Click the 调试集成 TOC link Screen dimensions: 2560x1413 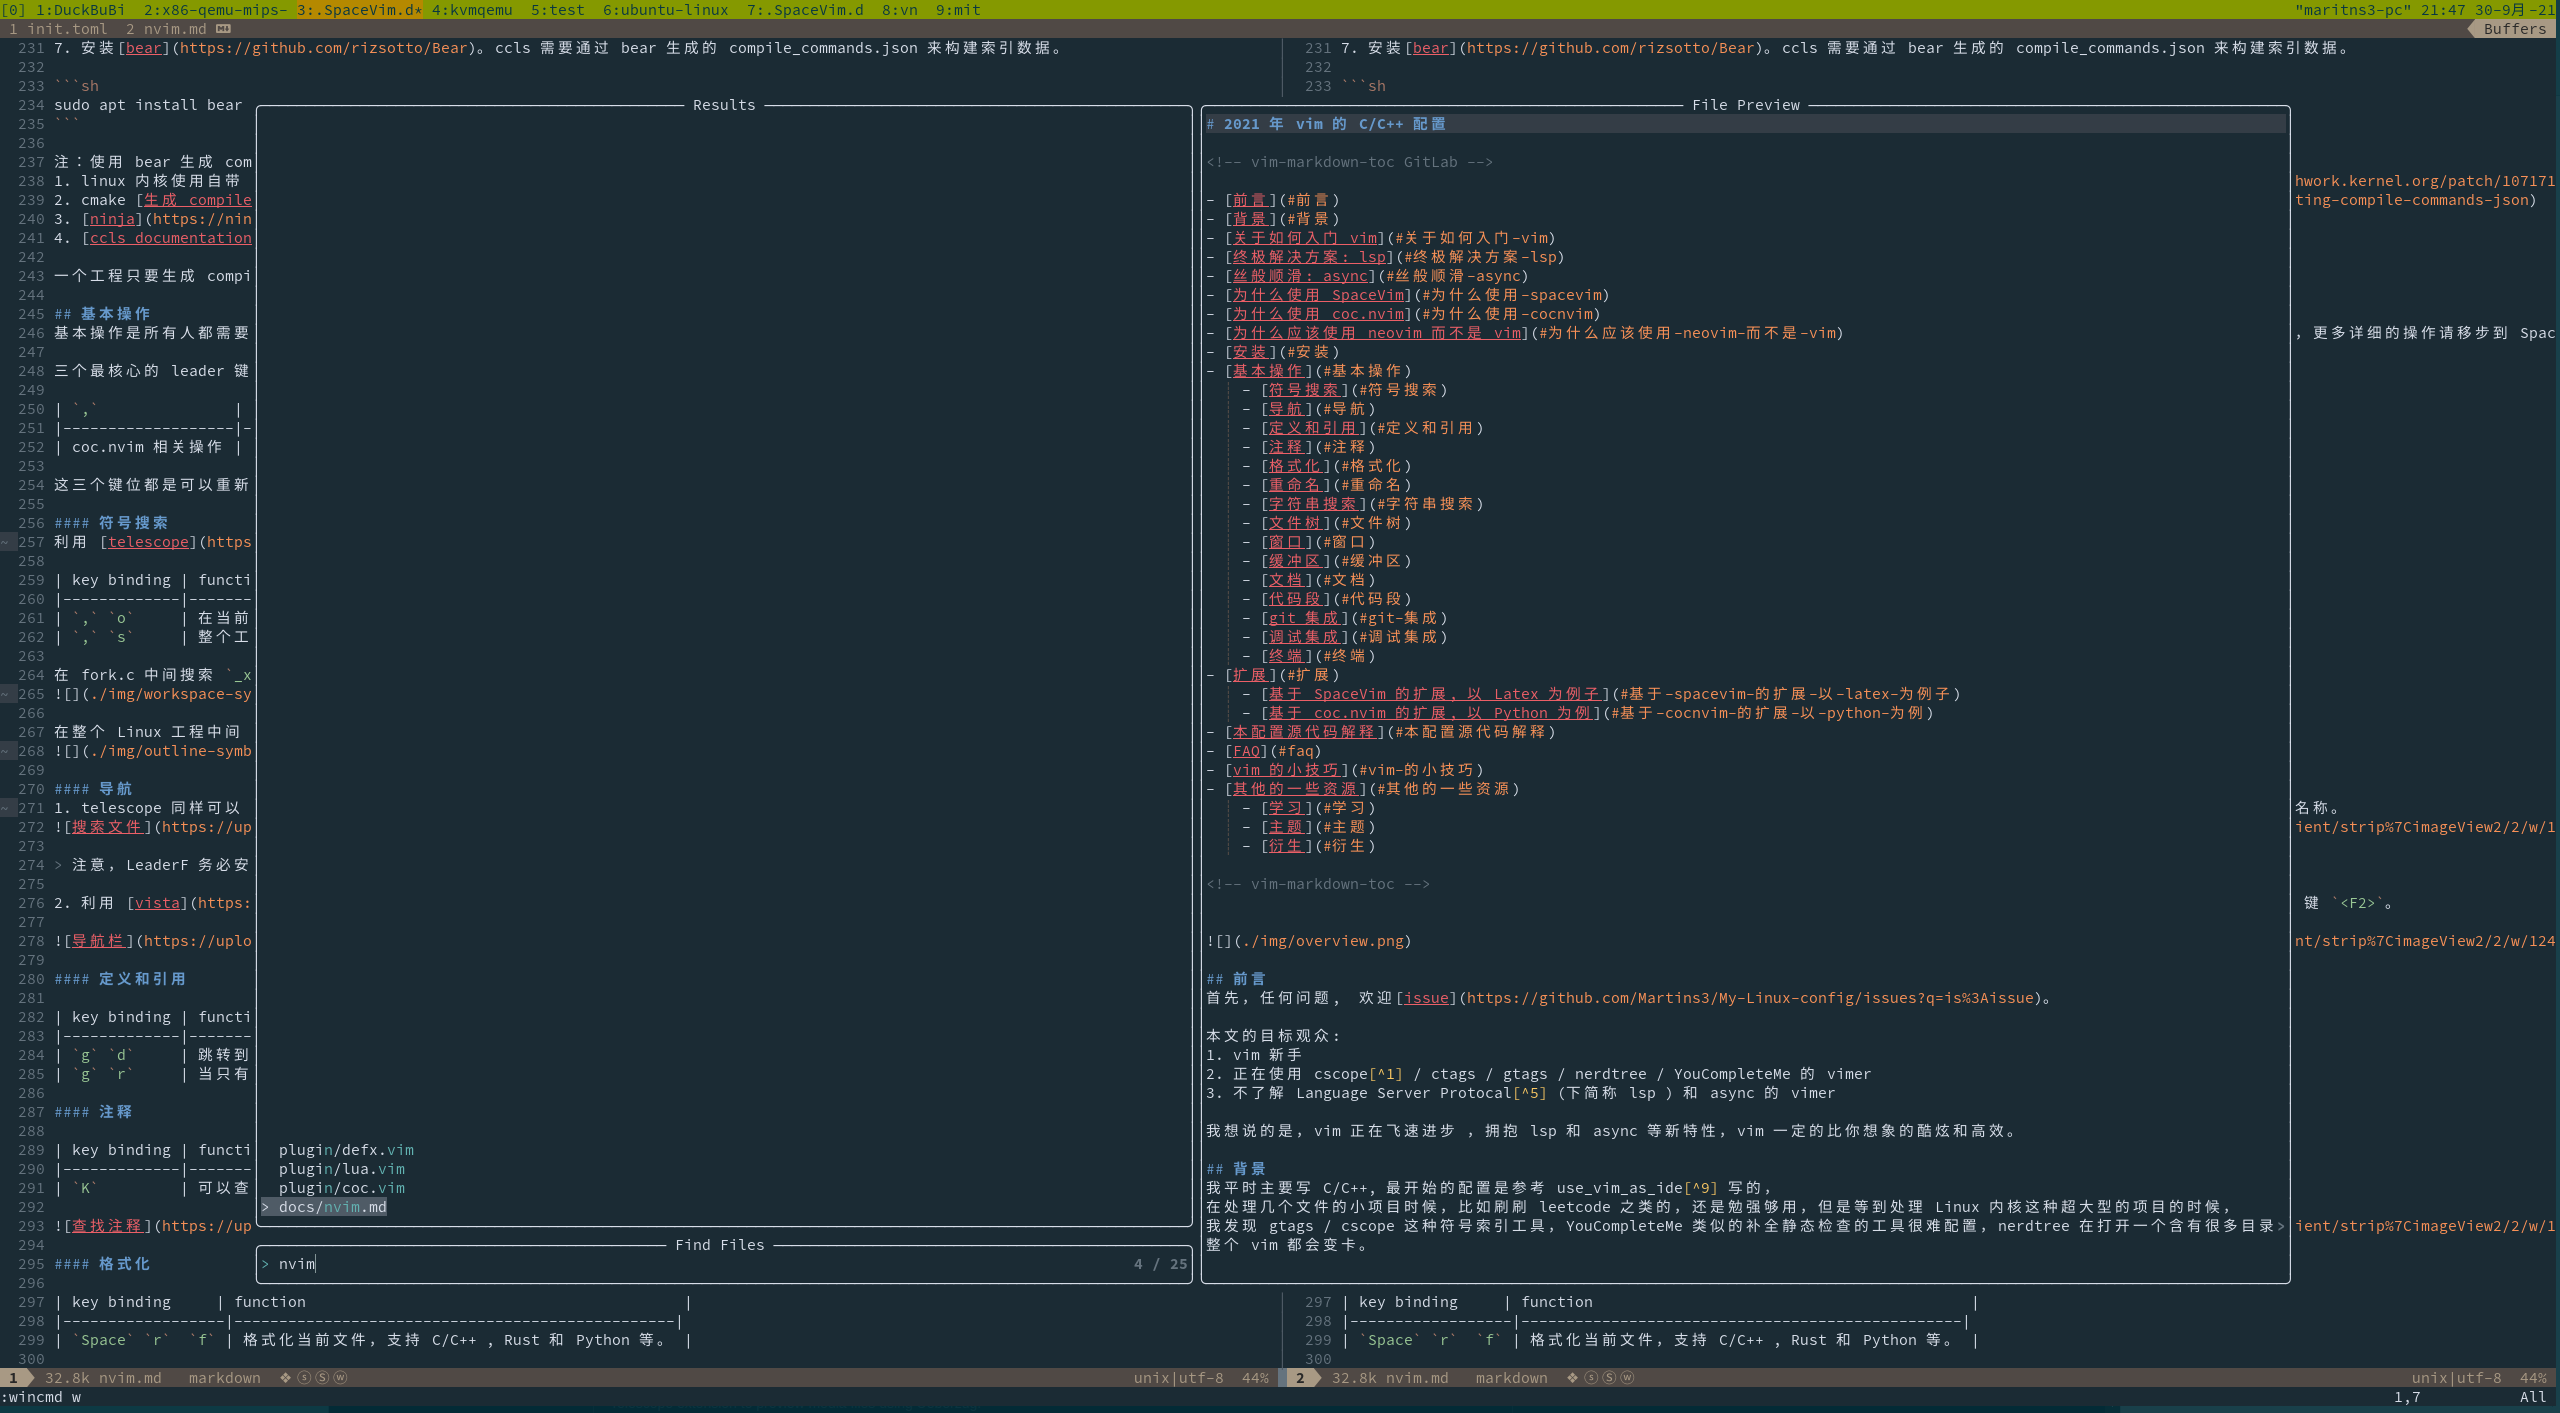(1303, 637)
